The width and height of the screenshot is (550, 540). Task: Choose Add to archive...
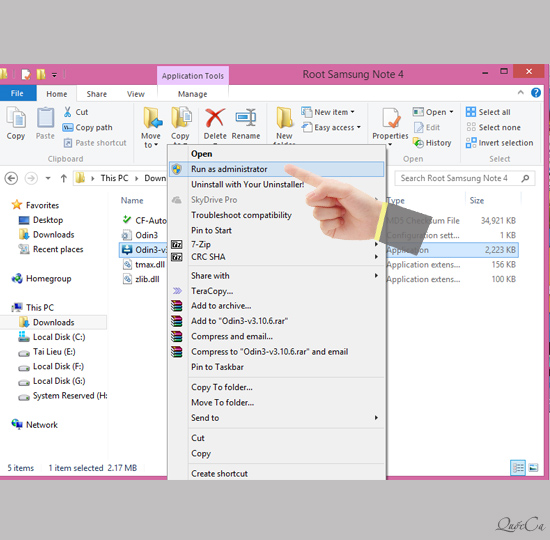tap(276, 306)
